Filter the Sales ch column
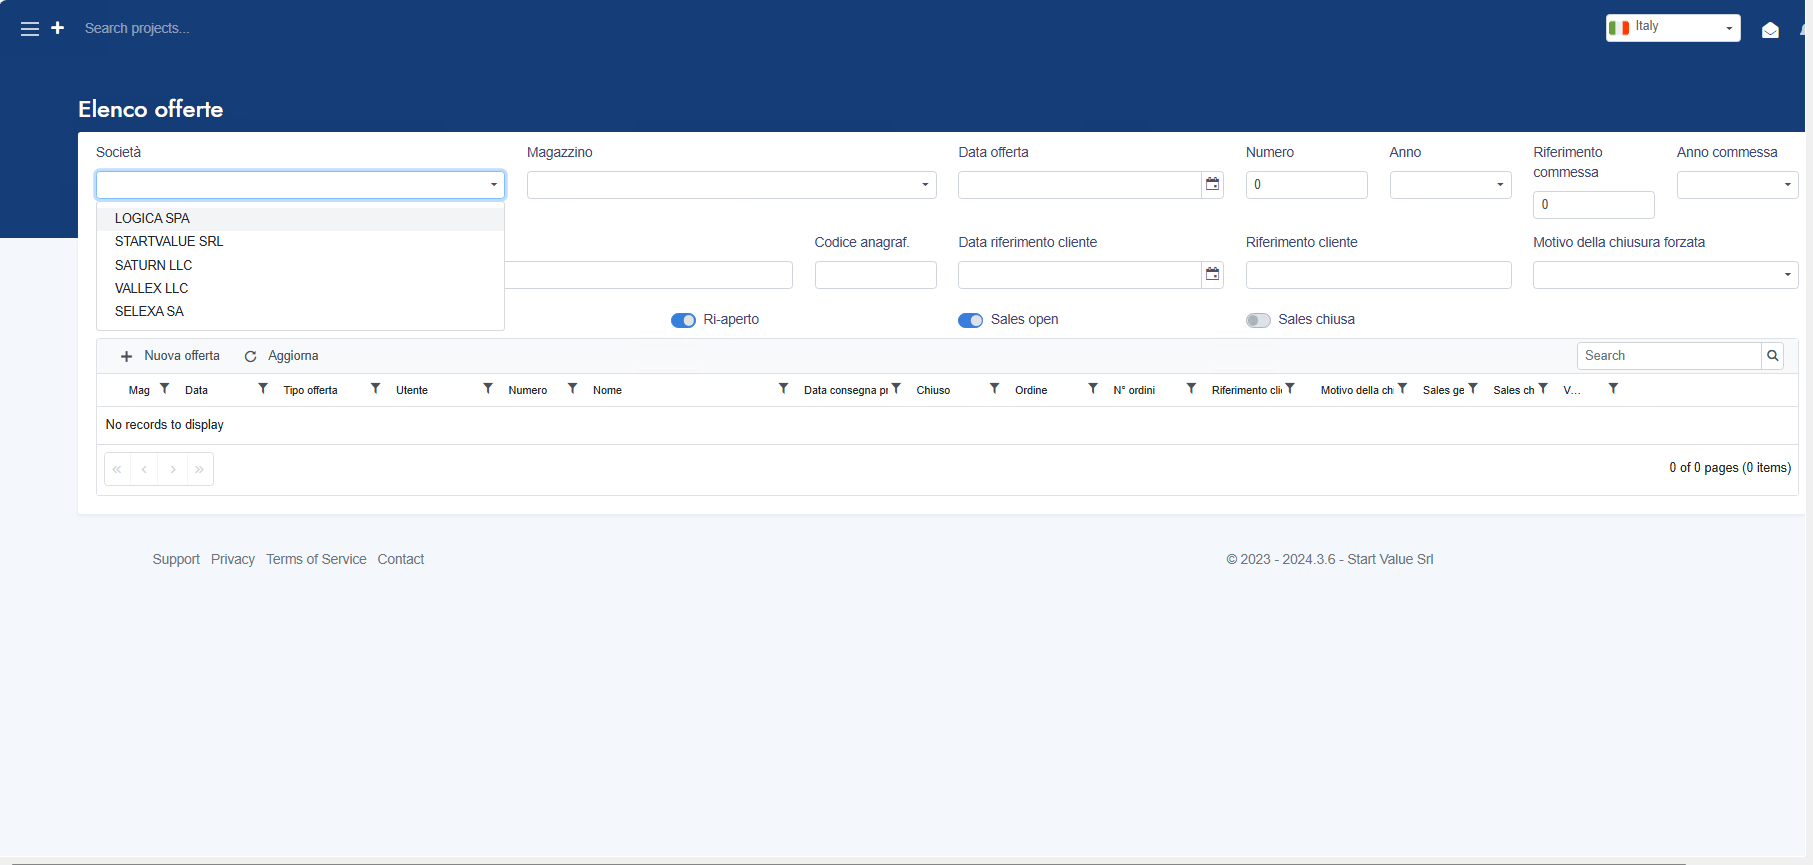Screen dimensions: 1813x865 [1543, 389]
